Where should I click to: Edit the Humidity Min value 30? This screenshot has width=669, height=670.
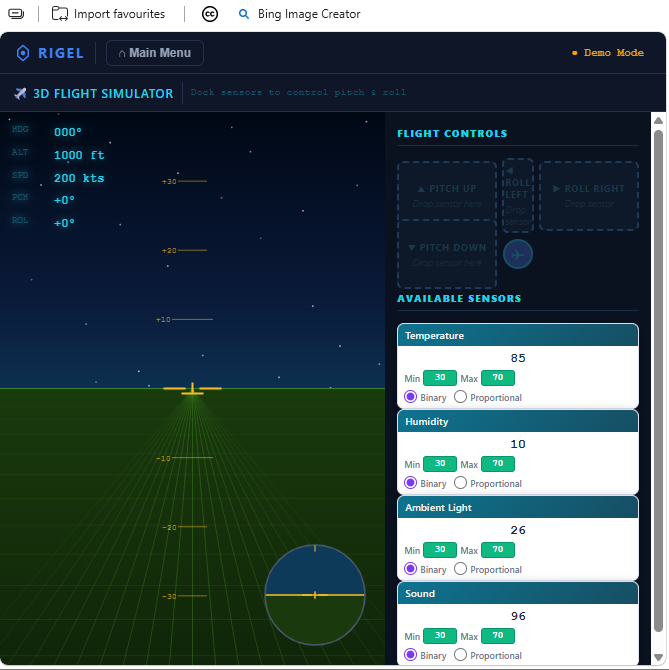[x=440, y=464]
